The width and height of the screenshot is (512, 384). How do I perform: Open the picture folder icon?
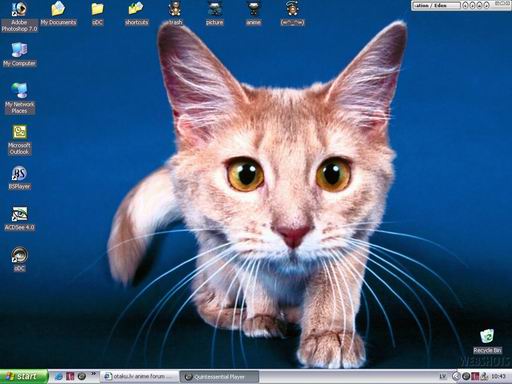click(x=214, y=13)
